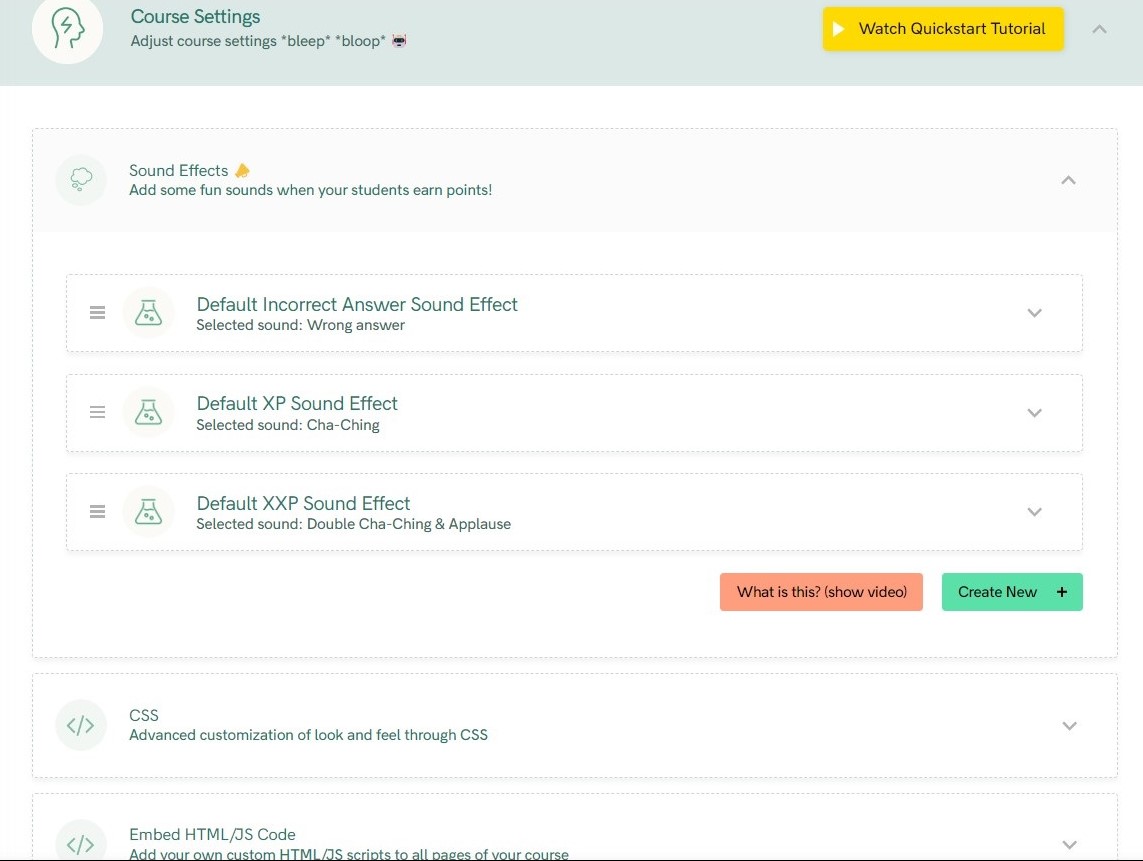Expand Default XP Sound Effect chevron
This screenshot has width=1143, height=861.
pyautogui.click(x=1034, y=413)
